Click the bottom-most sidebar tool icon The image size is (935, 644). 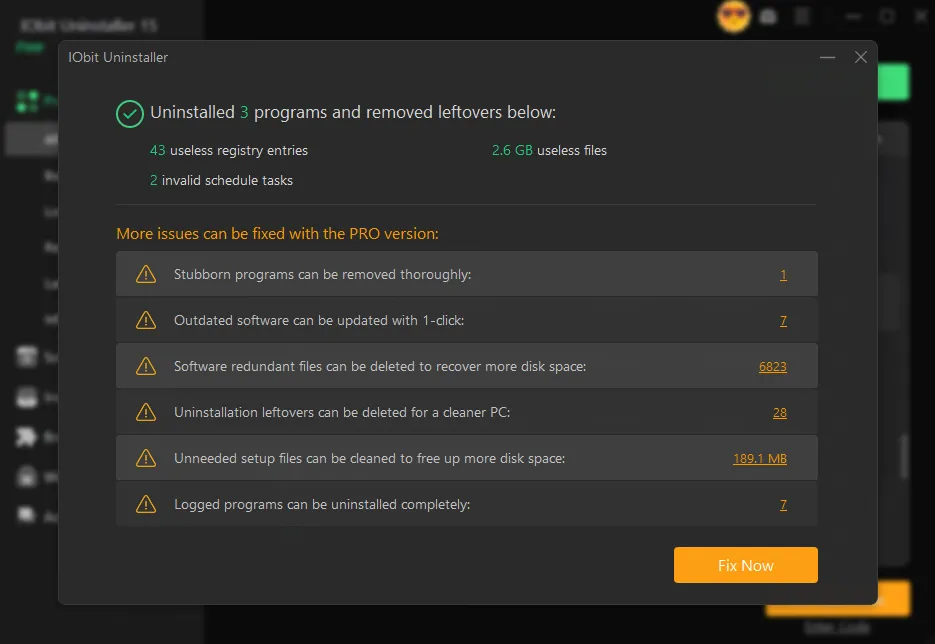point(25,515)
